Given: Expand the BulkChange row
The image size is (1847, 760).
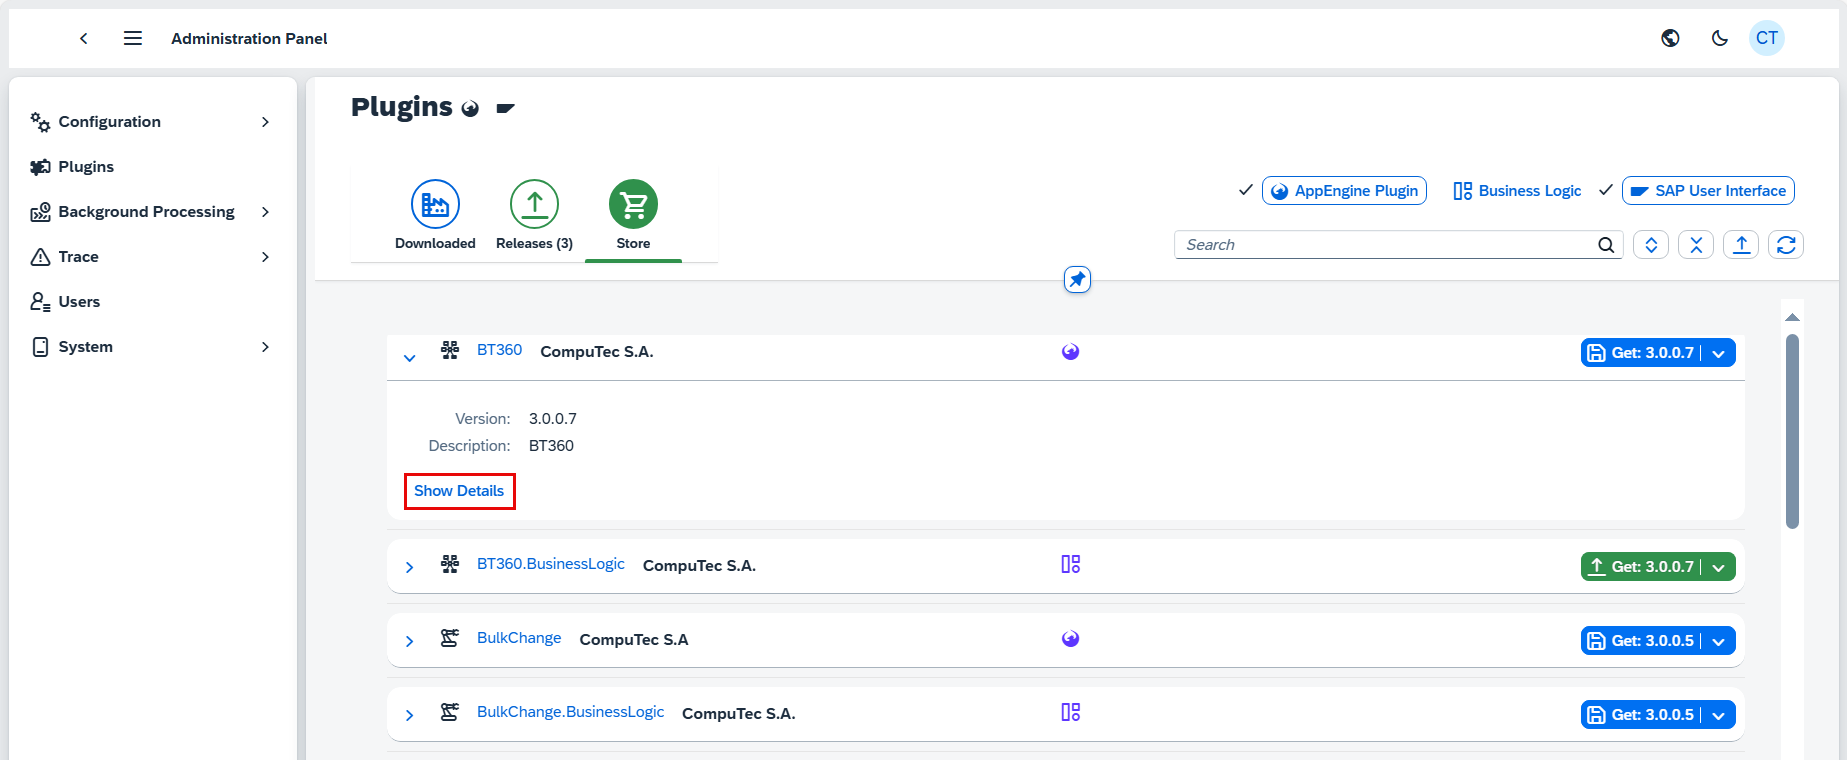Looking at the screenshot, I should pyautogui.click(x=409, y=641).
